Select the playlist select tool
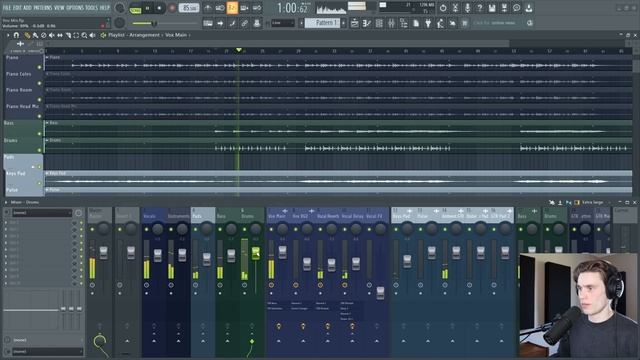640x360 pixels. click(x=76, y=35)
